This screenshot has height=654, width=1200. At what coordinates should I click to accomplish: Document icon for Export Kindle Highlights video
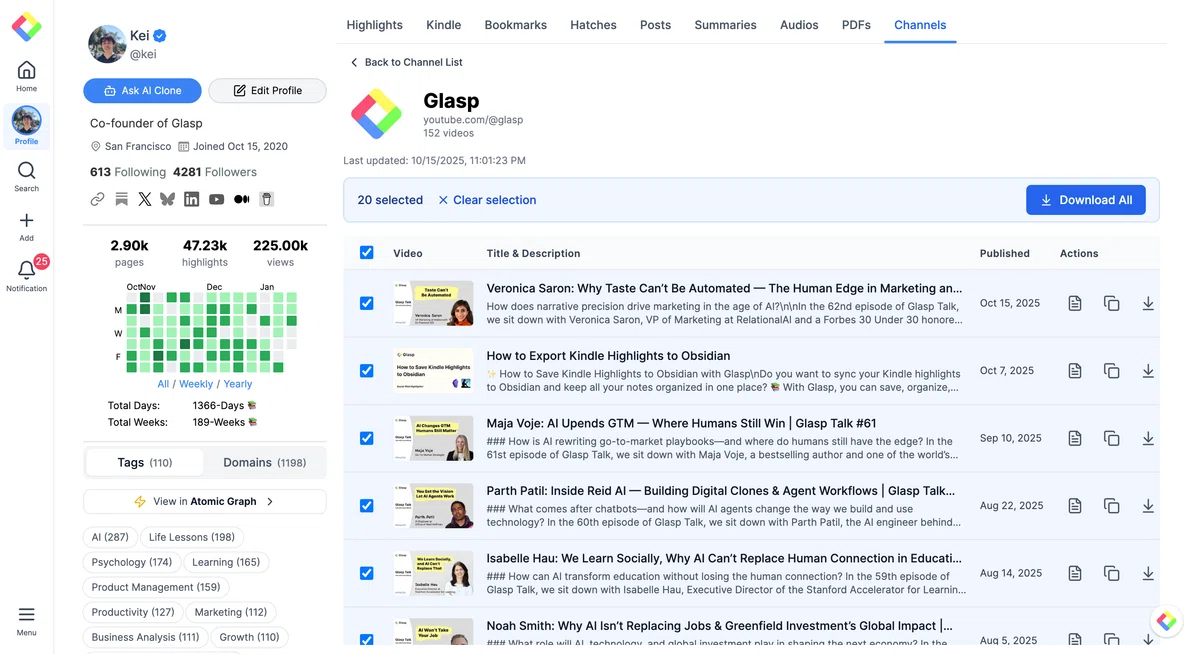1075,371
